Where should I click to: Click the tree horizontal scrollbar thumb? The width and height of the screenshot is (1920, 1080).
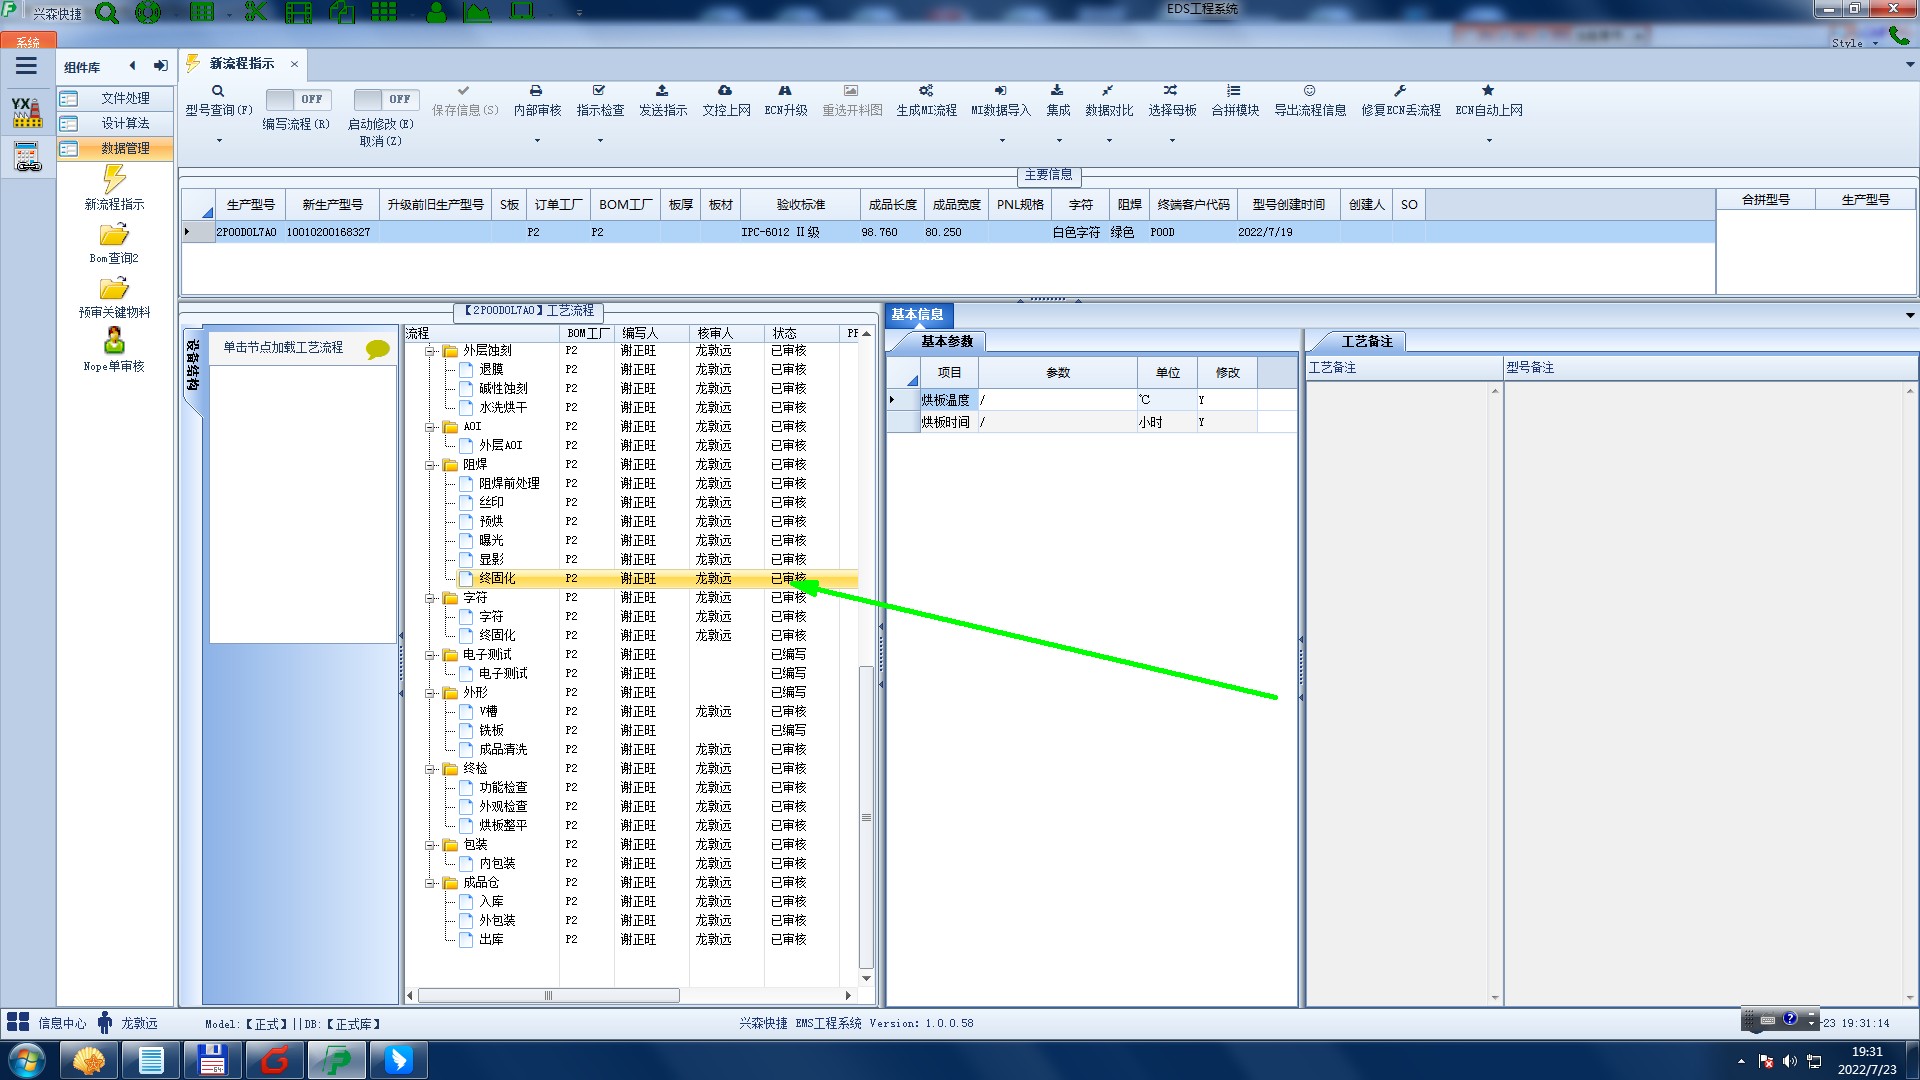click(548, 996)
